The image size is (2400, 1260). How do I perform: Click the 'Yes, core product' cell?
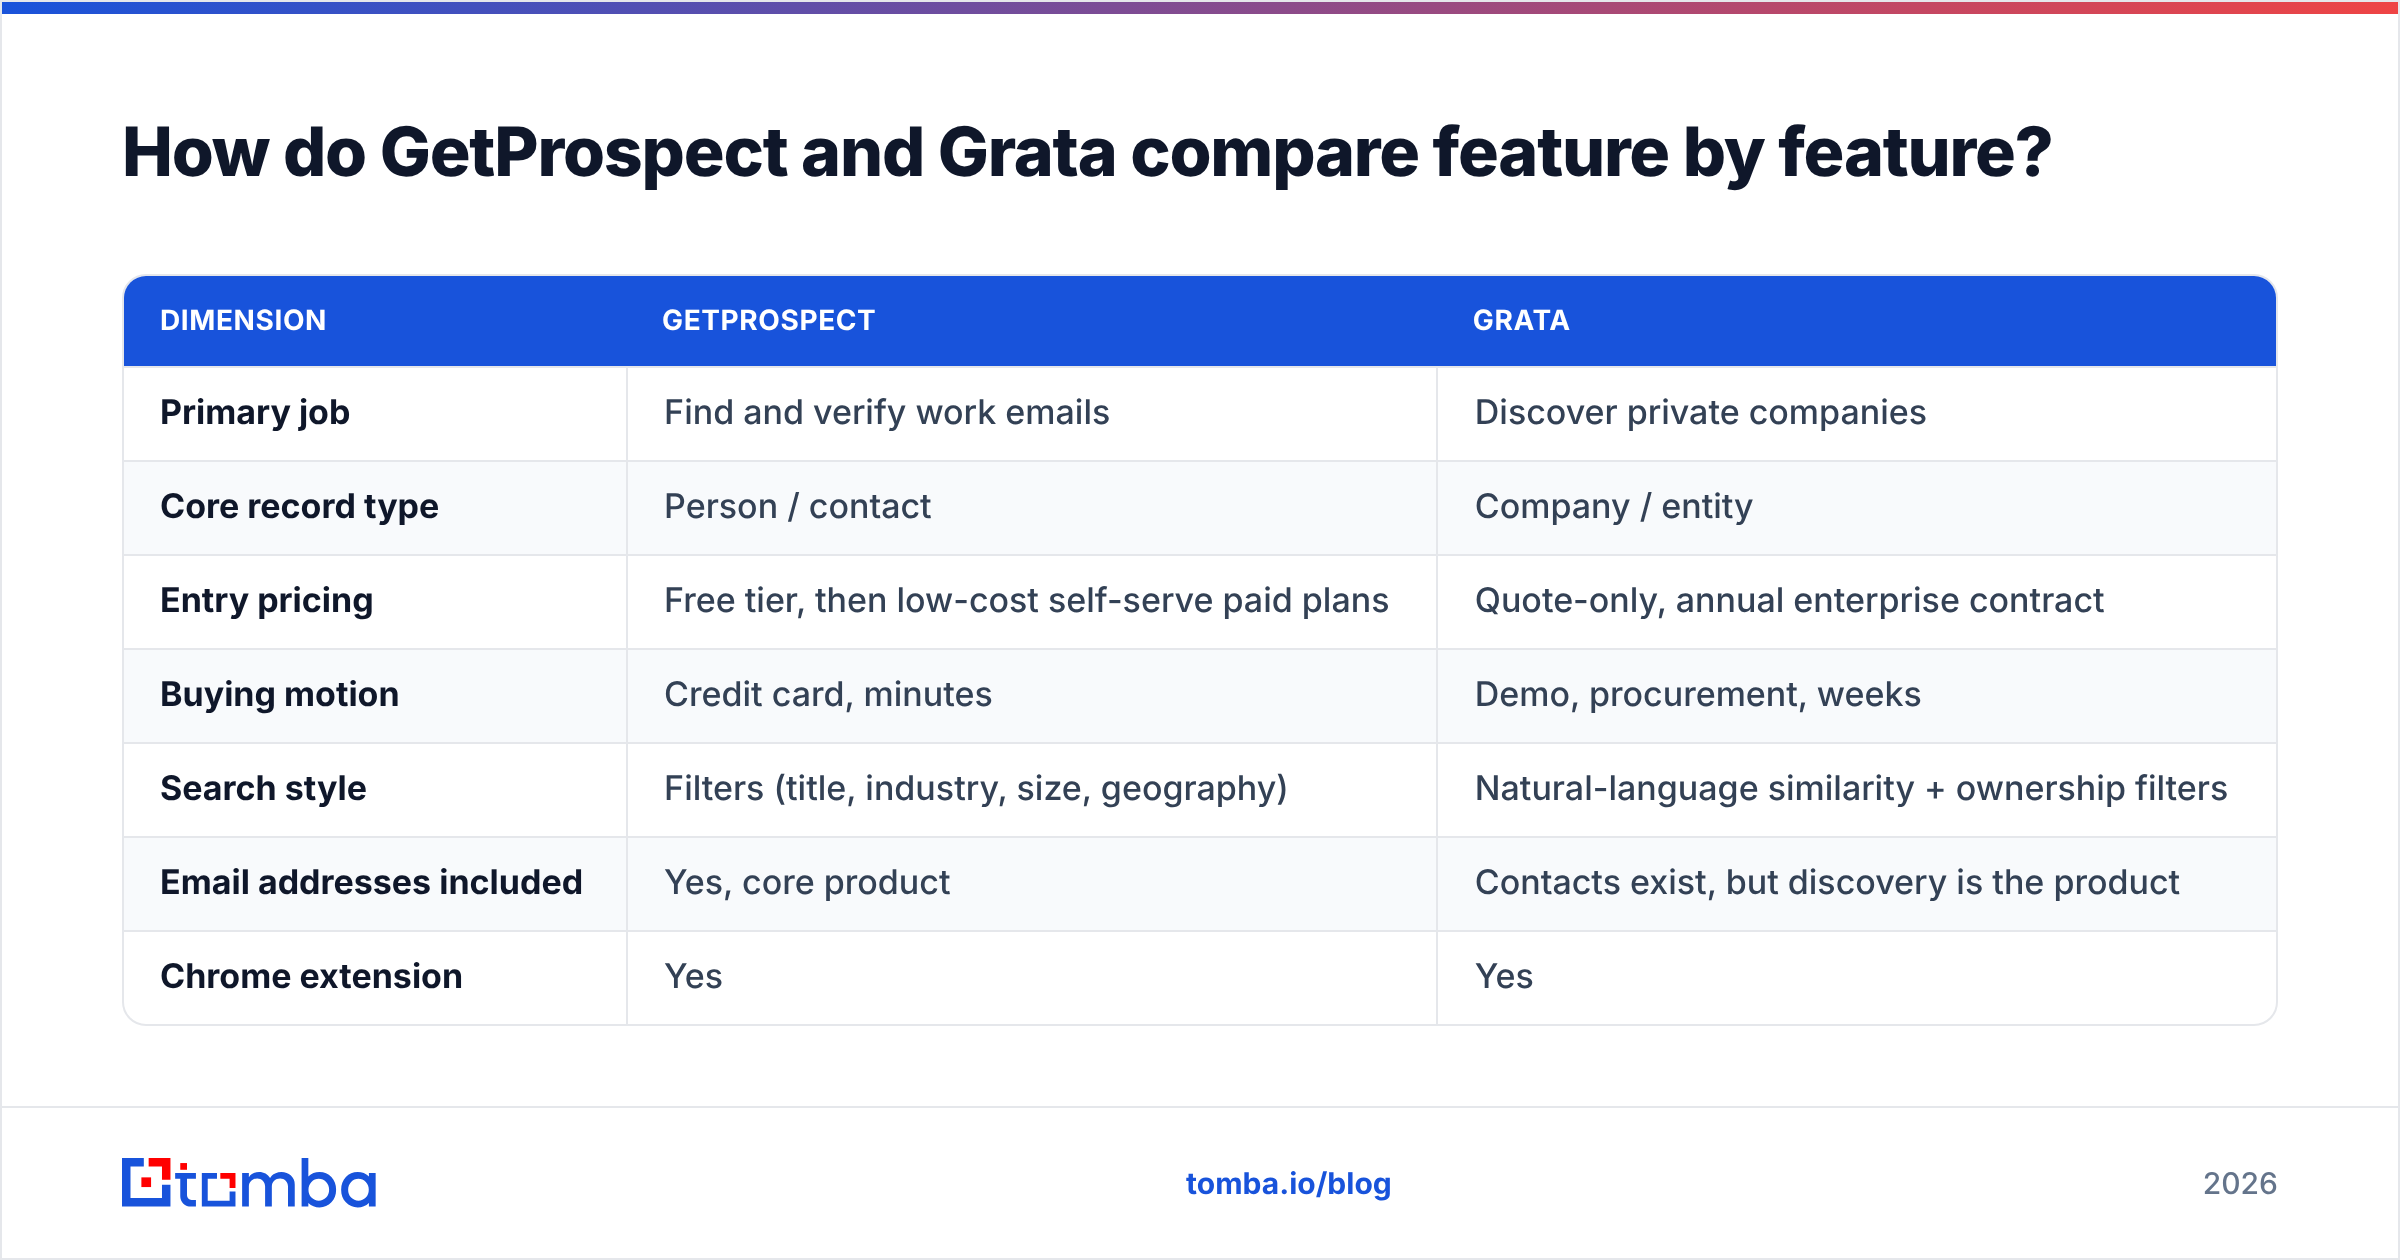click(807, 883)
